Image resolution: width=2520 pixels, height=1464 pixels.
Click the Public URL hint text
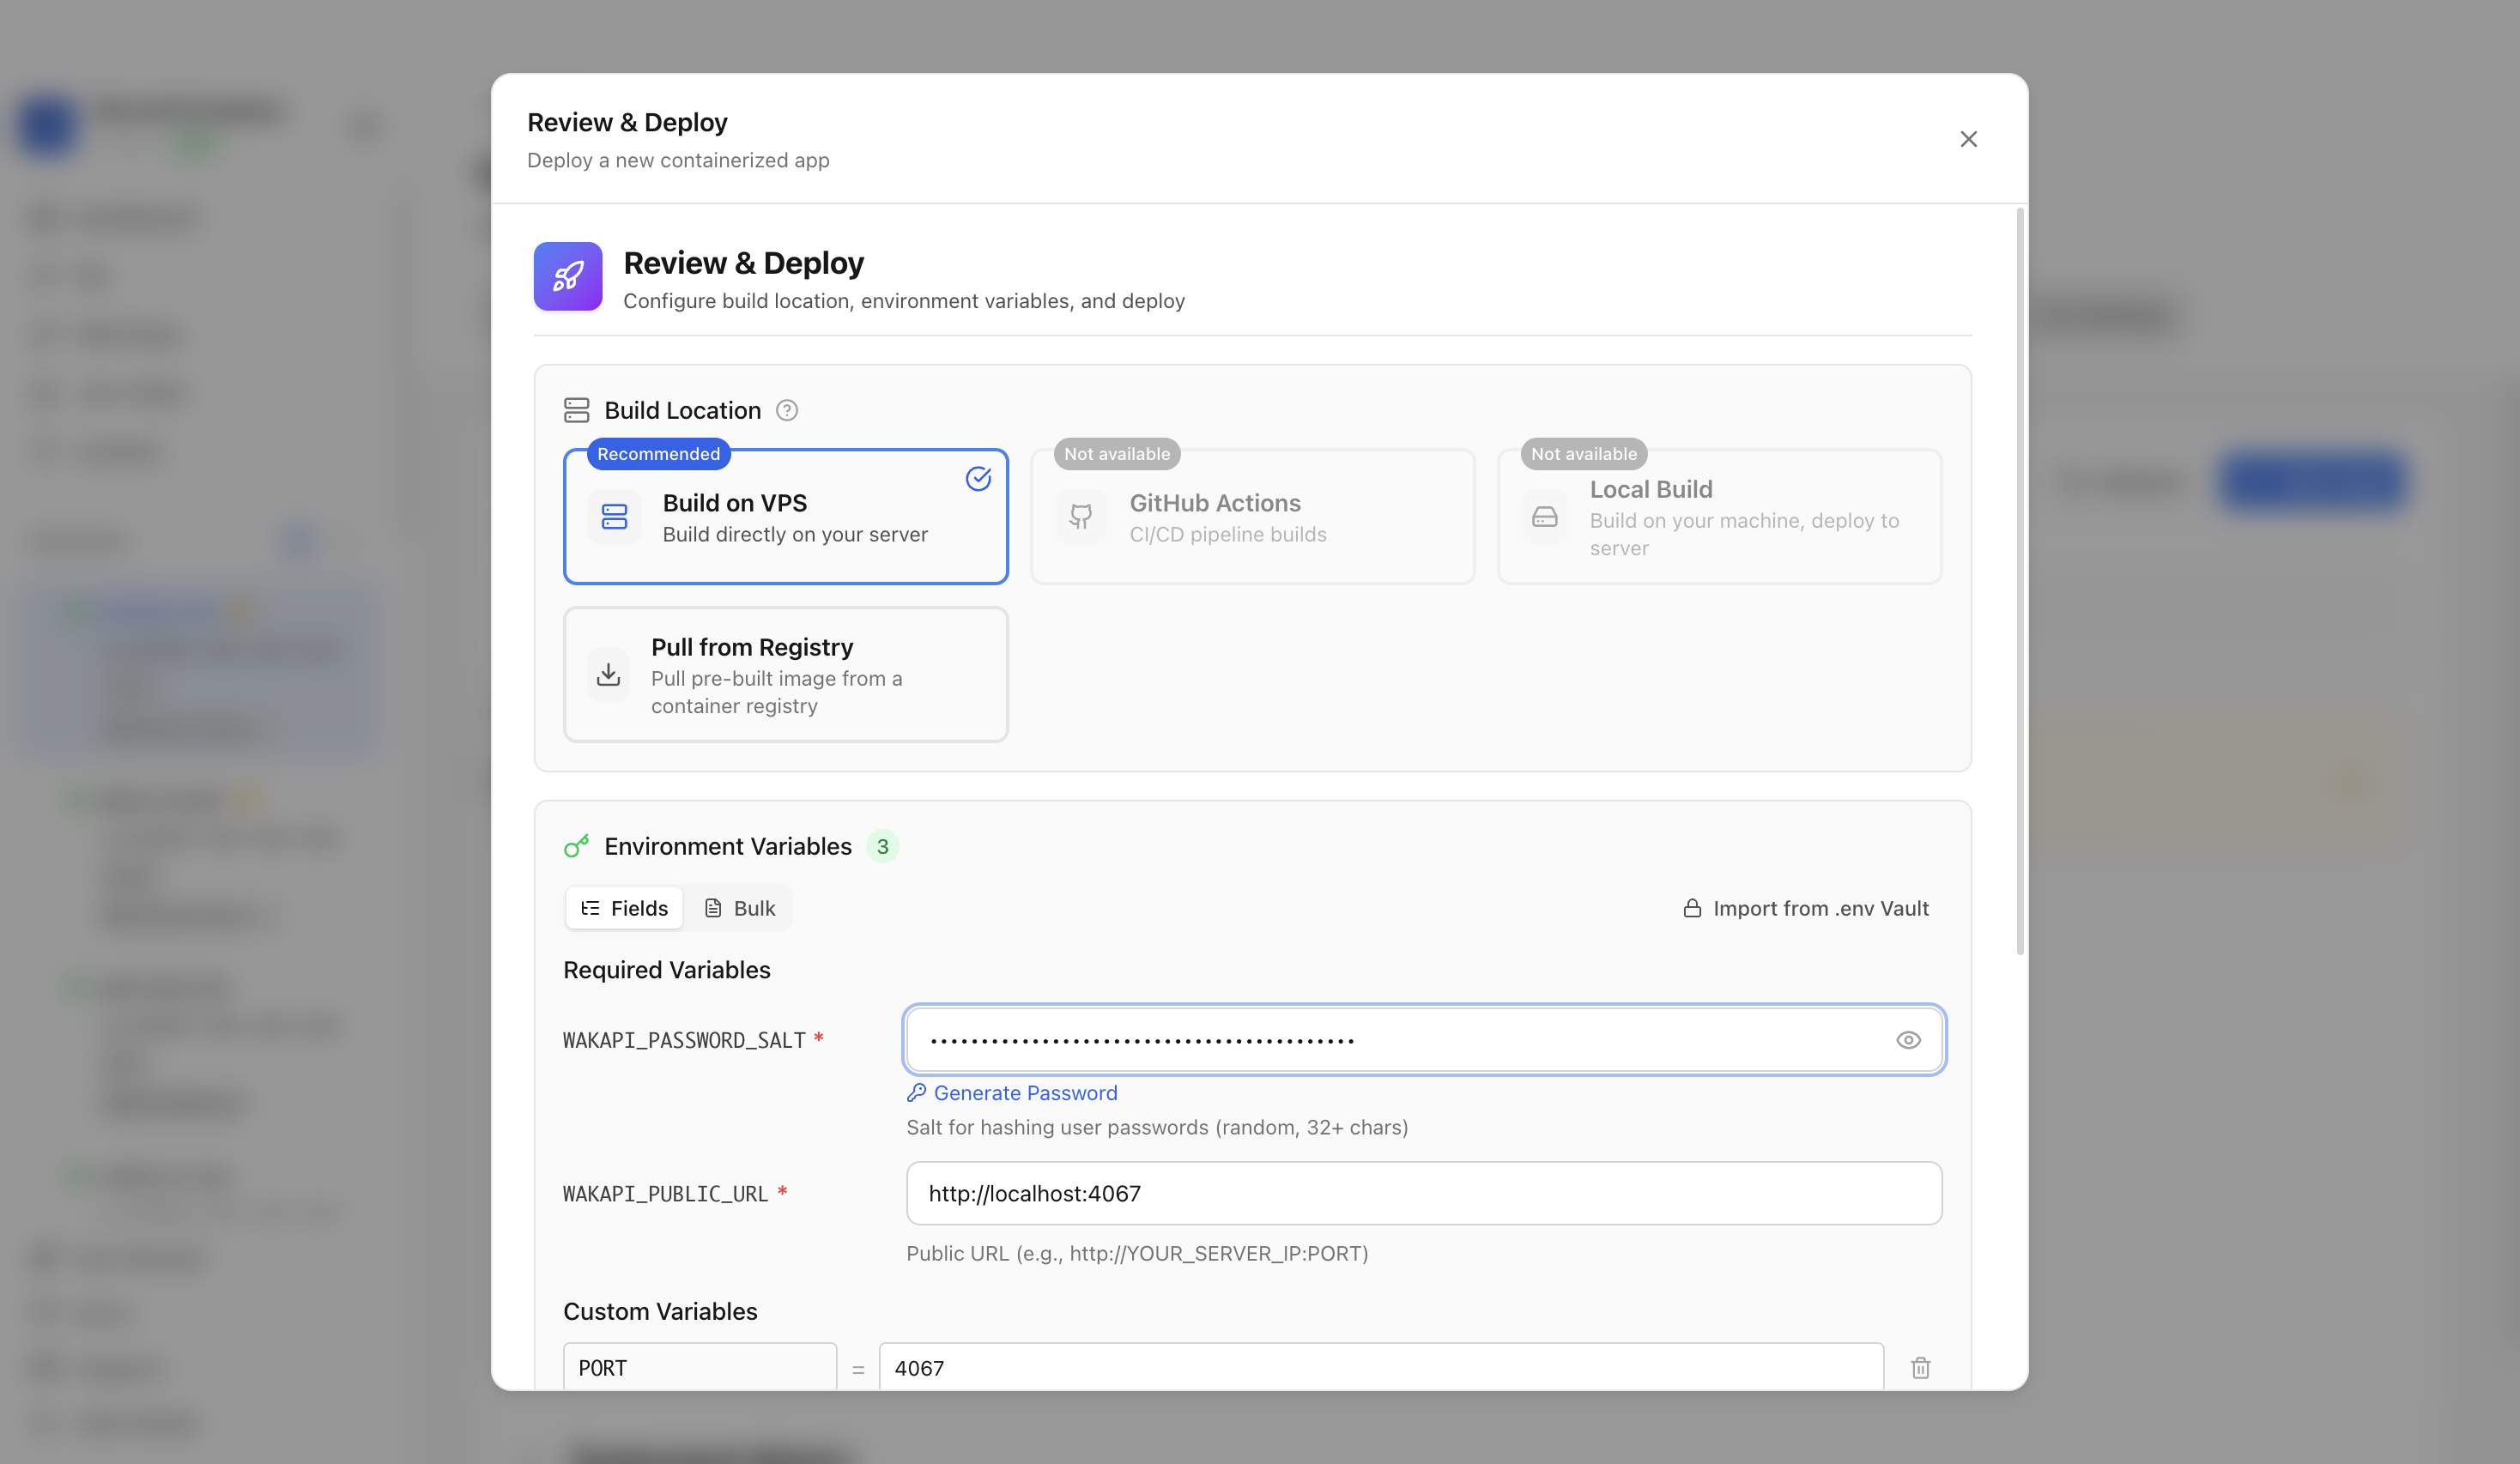(x=1137, y=1253)
